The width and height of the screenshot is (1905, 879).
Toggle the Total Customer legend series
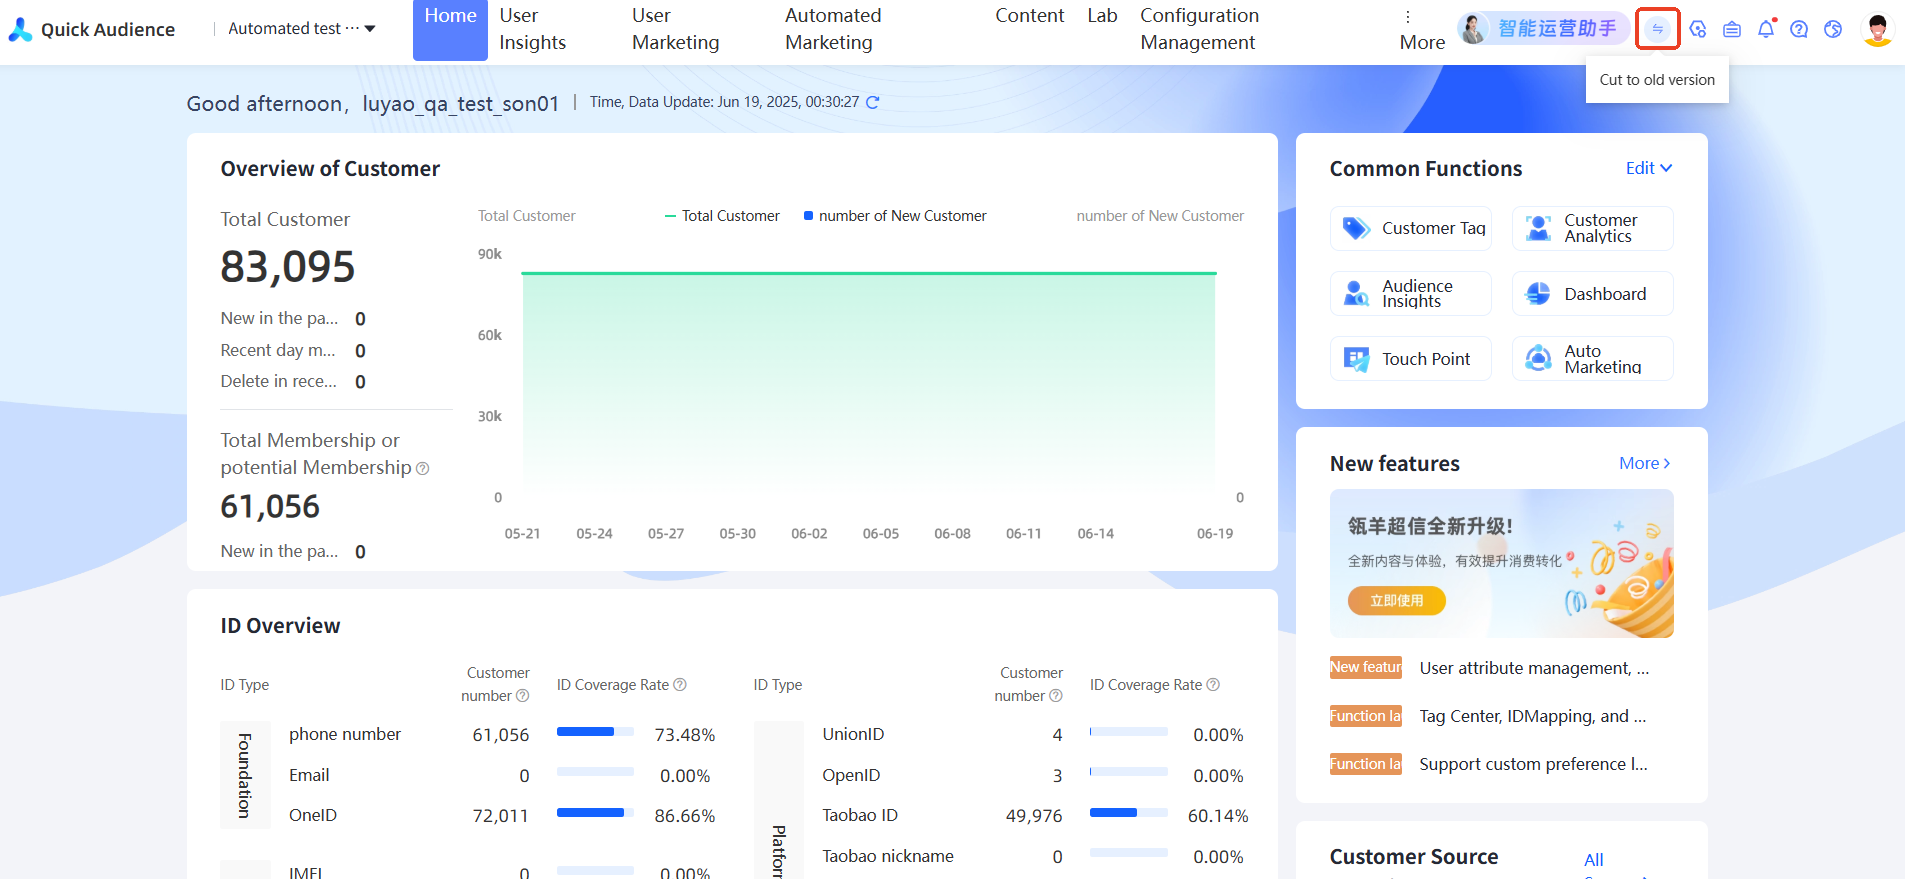pyautogui.click(x=722, y=216)
